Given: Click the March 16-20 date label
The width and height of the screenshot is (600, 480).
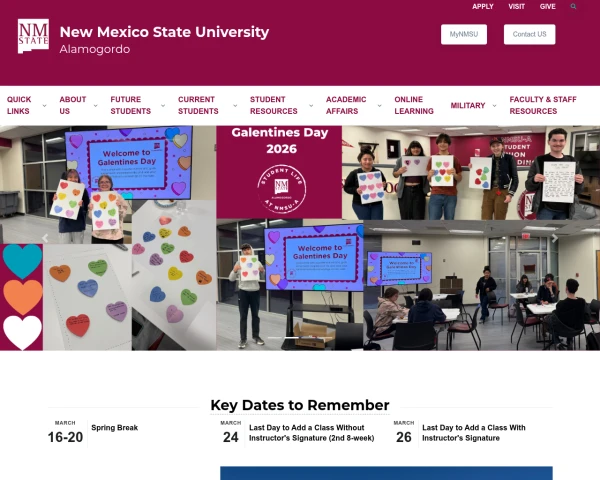Looking at the screenshot, I should tap(65, 432).
